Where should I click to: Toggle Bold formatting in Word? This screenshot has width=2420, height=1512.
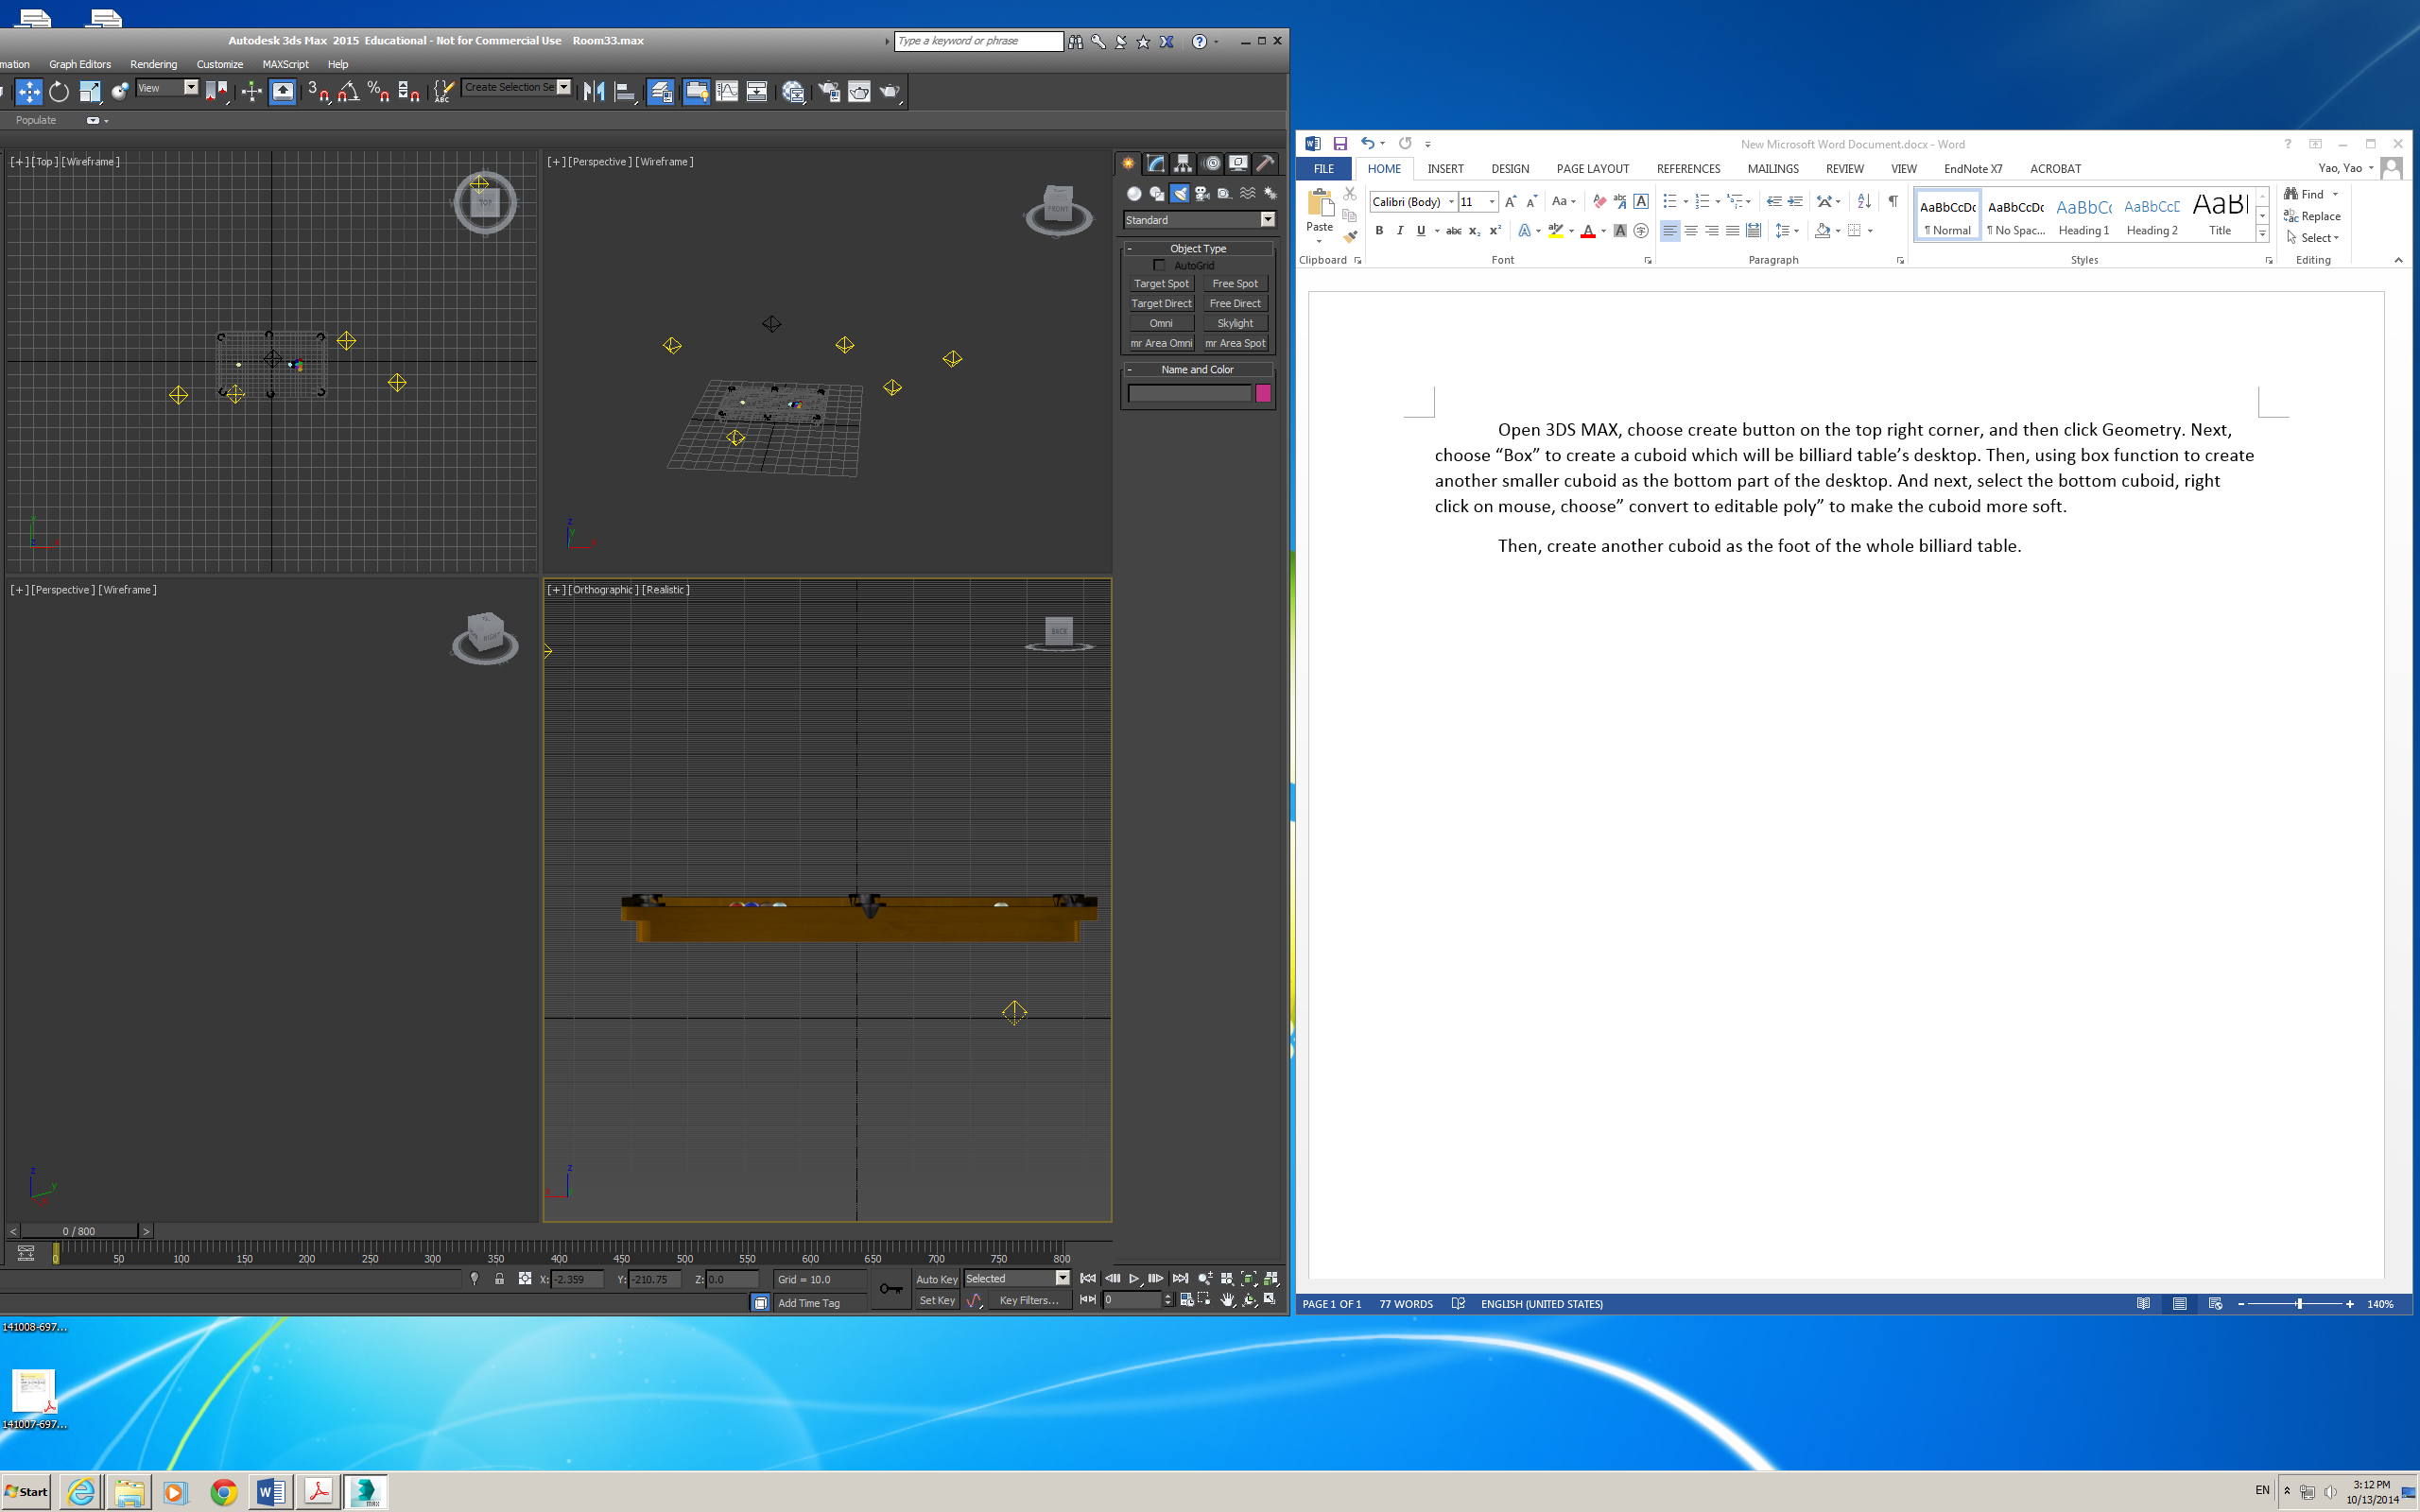click(1379, 231)
